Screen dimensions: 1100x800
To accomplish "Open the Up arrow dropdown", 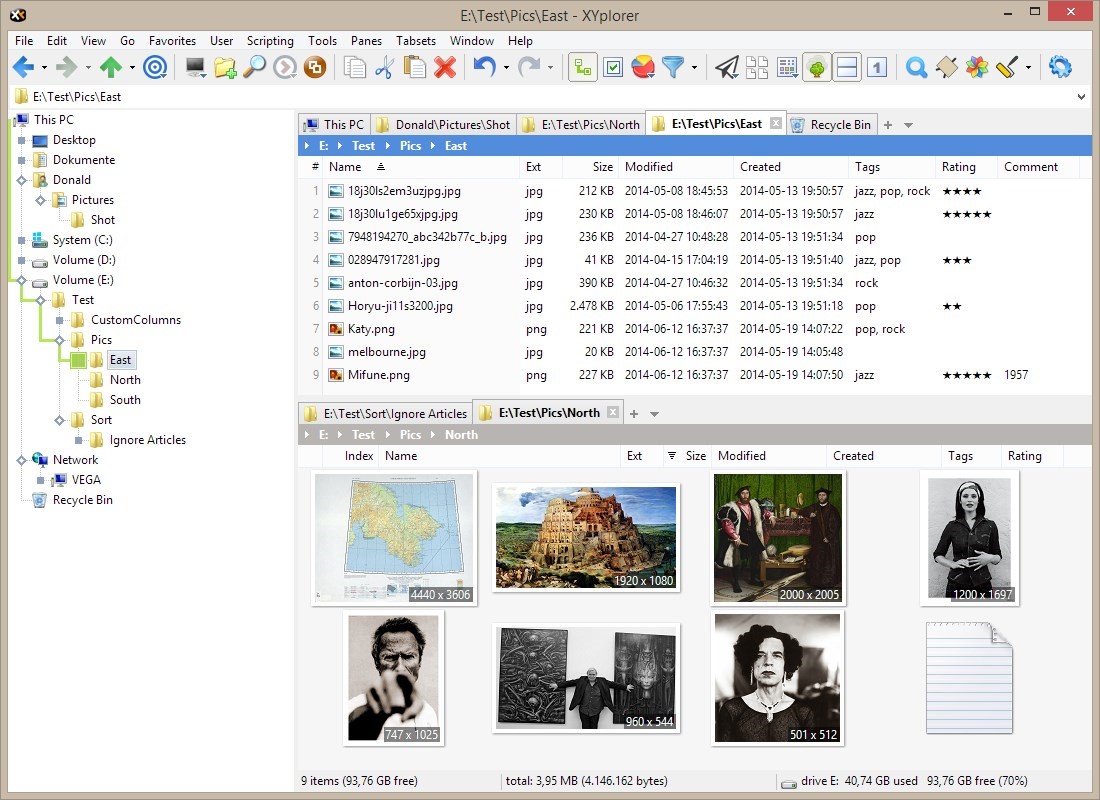I will [132, 68].
